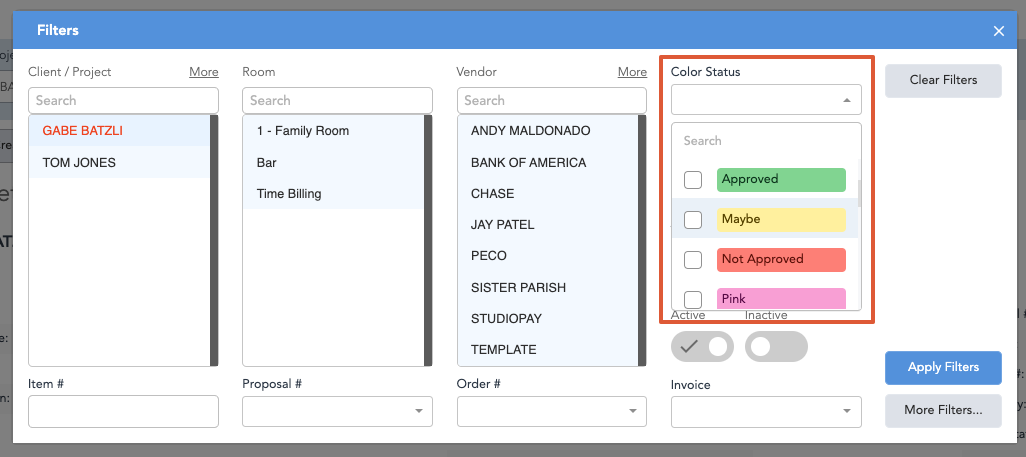Select vendor BANK OF AMERICA
The width and height of the screenshot is (1026, 457).
[548, 162]
